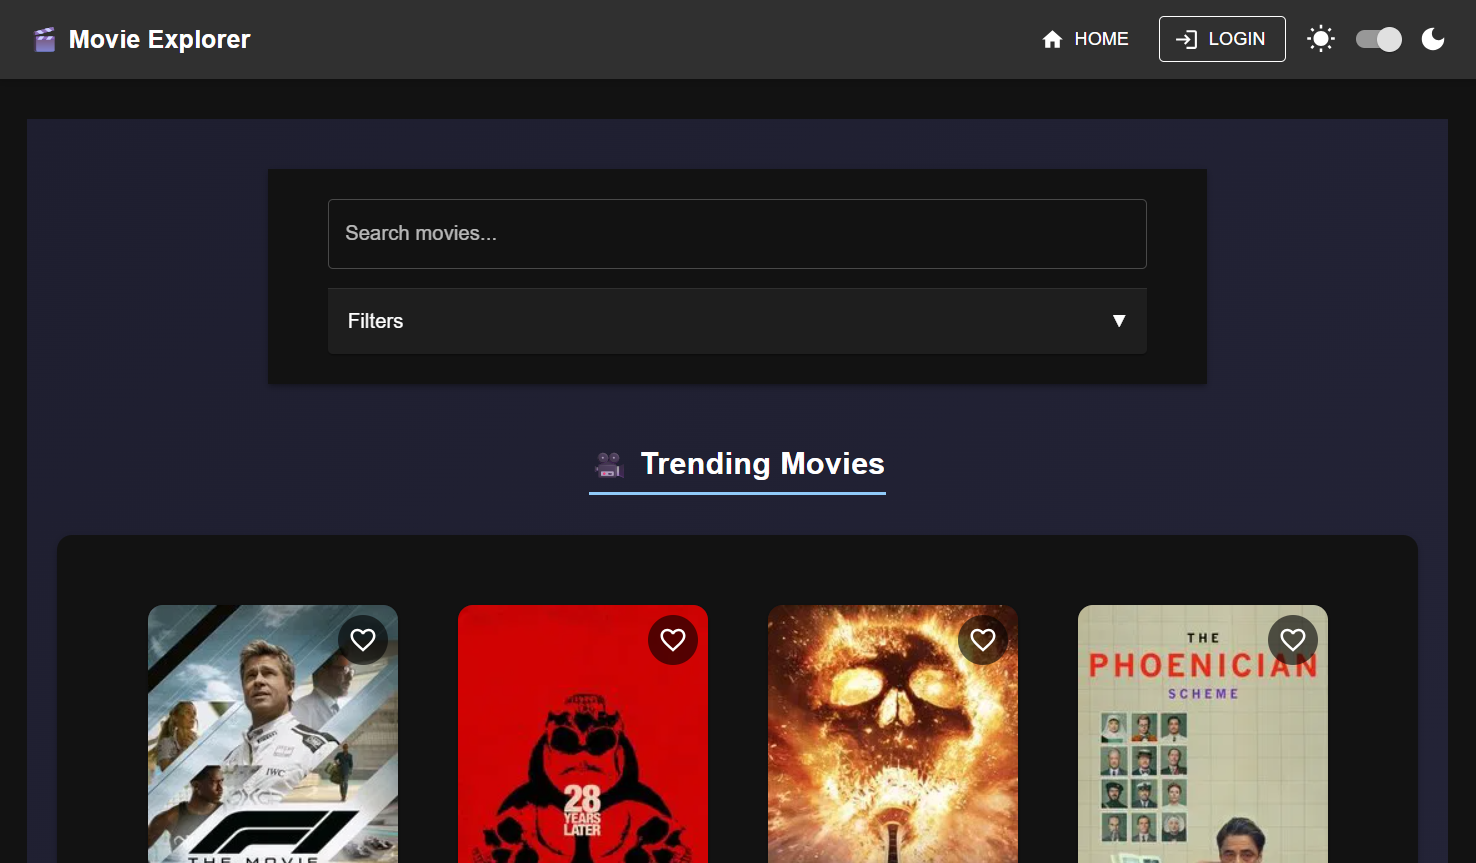Screen dimensions: 1476x863
Task: Favorite the F1 The Movie poster
Action: tap(363, 640)
